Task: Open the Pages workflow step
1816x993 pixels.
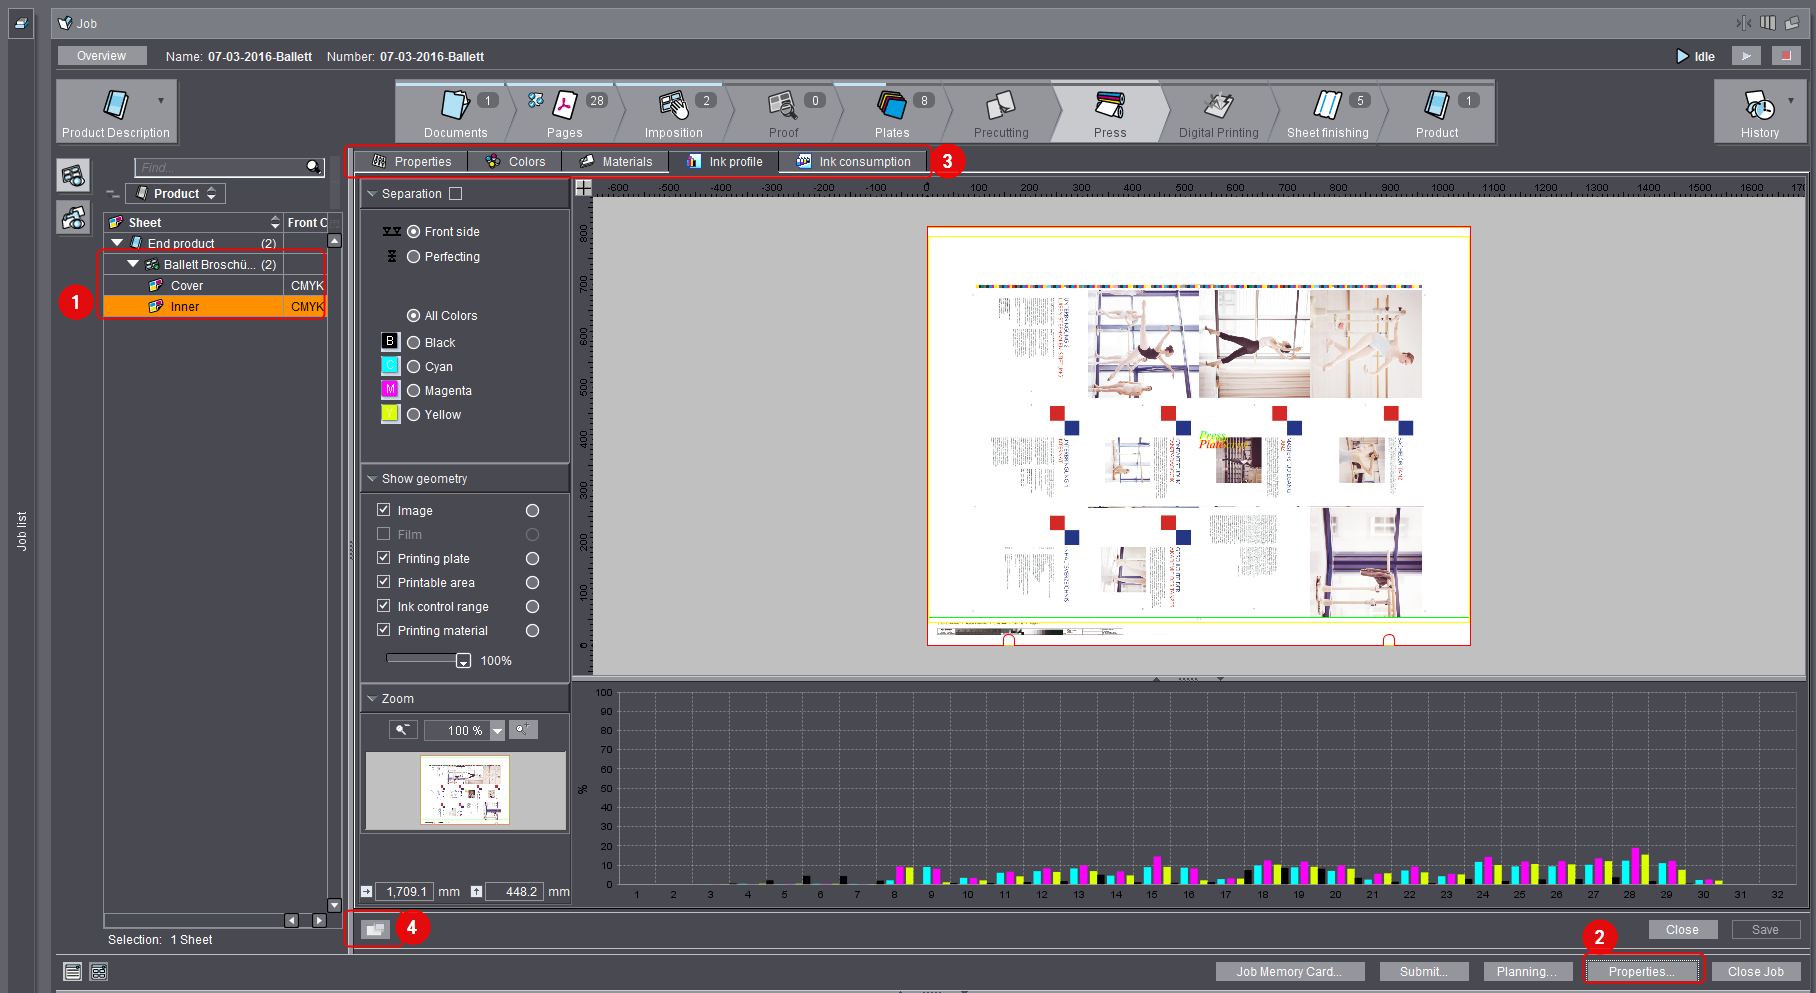Action: tap(564, 112)
